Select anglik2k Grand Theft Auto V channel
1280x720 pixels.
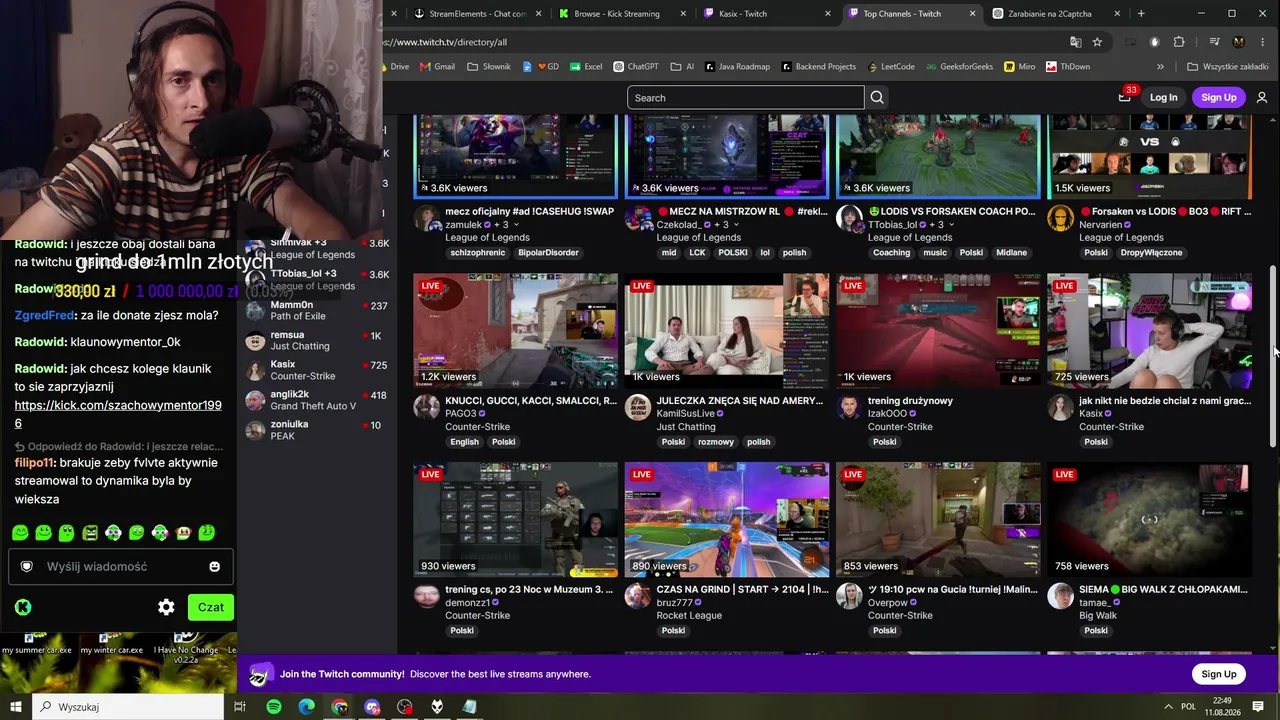pos(318,401)
